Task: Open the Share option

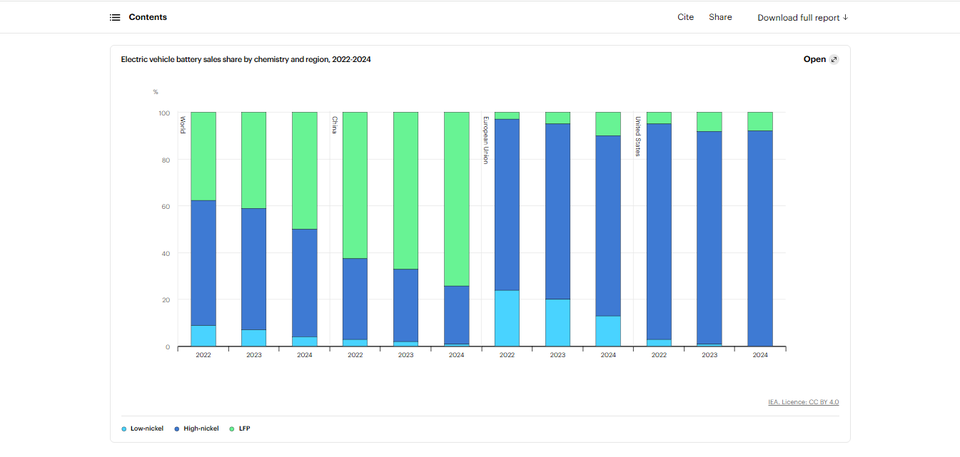Action: coord(720,17)
